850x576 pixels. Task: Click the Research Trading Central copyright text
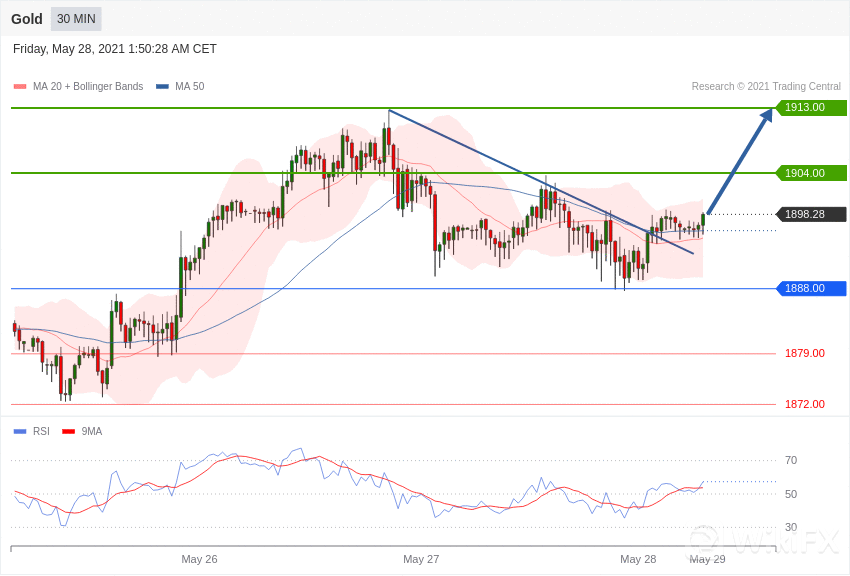pyautogui.click(x=766, y=87)
